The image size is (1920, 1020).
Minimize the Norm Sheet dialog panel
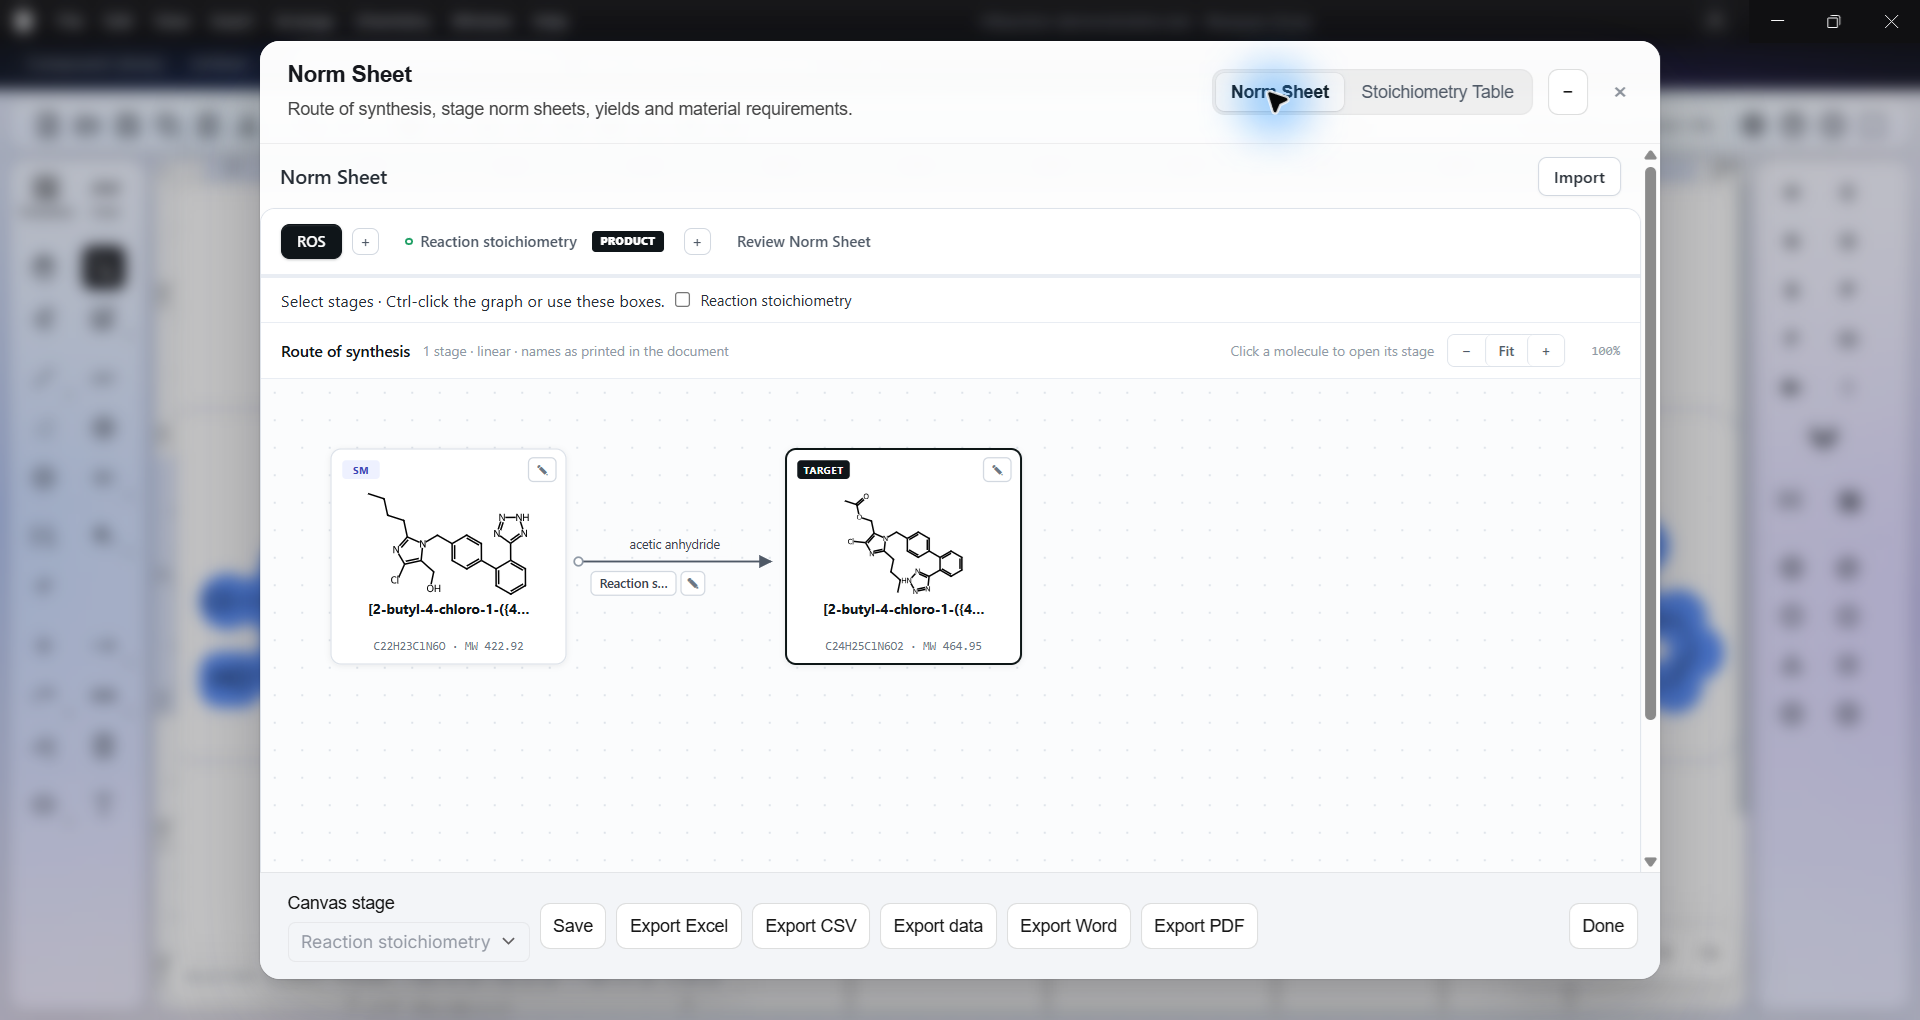tap(1568, 92)
